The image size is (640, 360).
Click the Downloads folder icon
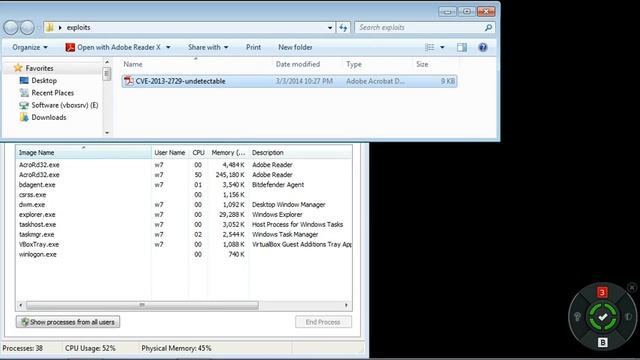point(24,117)
